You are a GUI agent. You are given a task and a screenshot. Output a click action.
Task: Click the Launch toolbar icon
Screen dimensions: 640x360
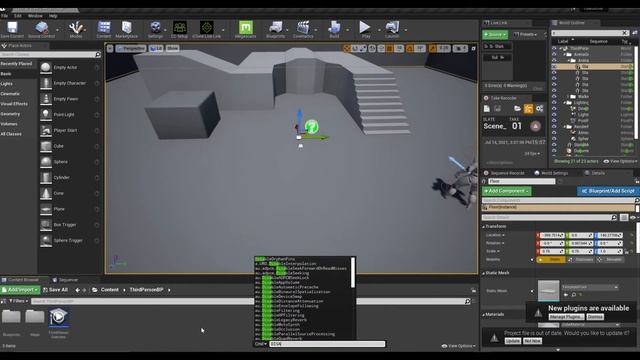[392, 29]
